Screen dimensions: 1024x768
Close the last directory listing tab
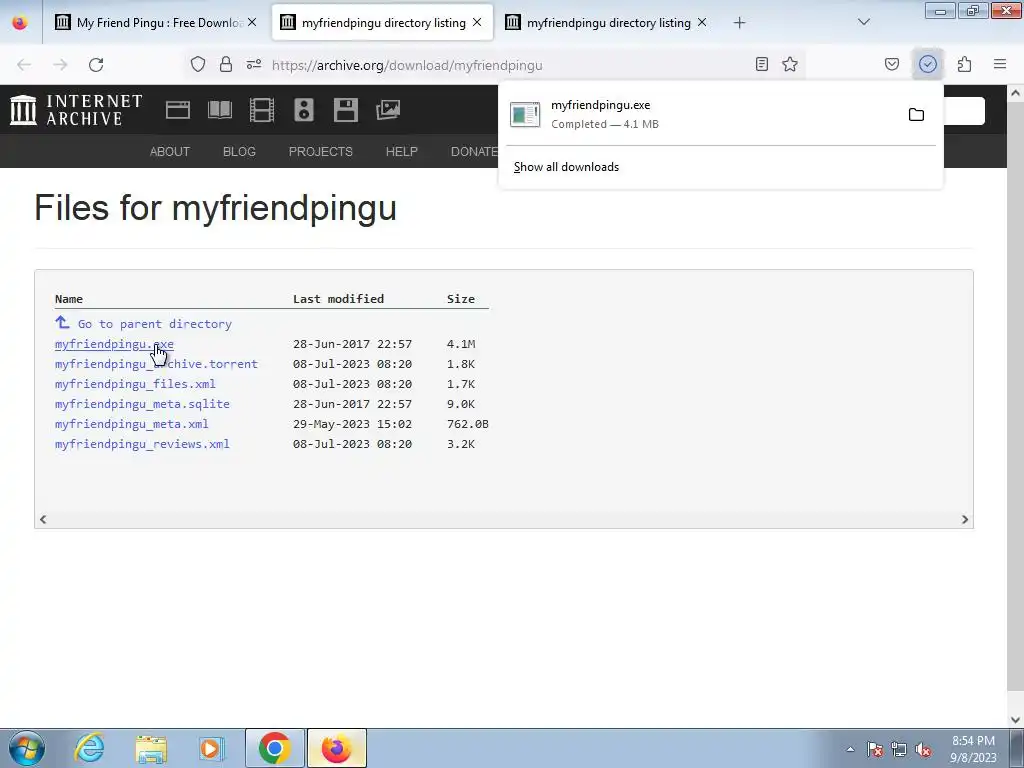702,22
